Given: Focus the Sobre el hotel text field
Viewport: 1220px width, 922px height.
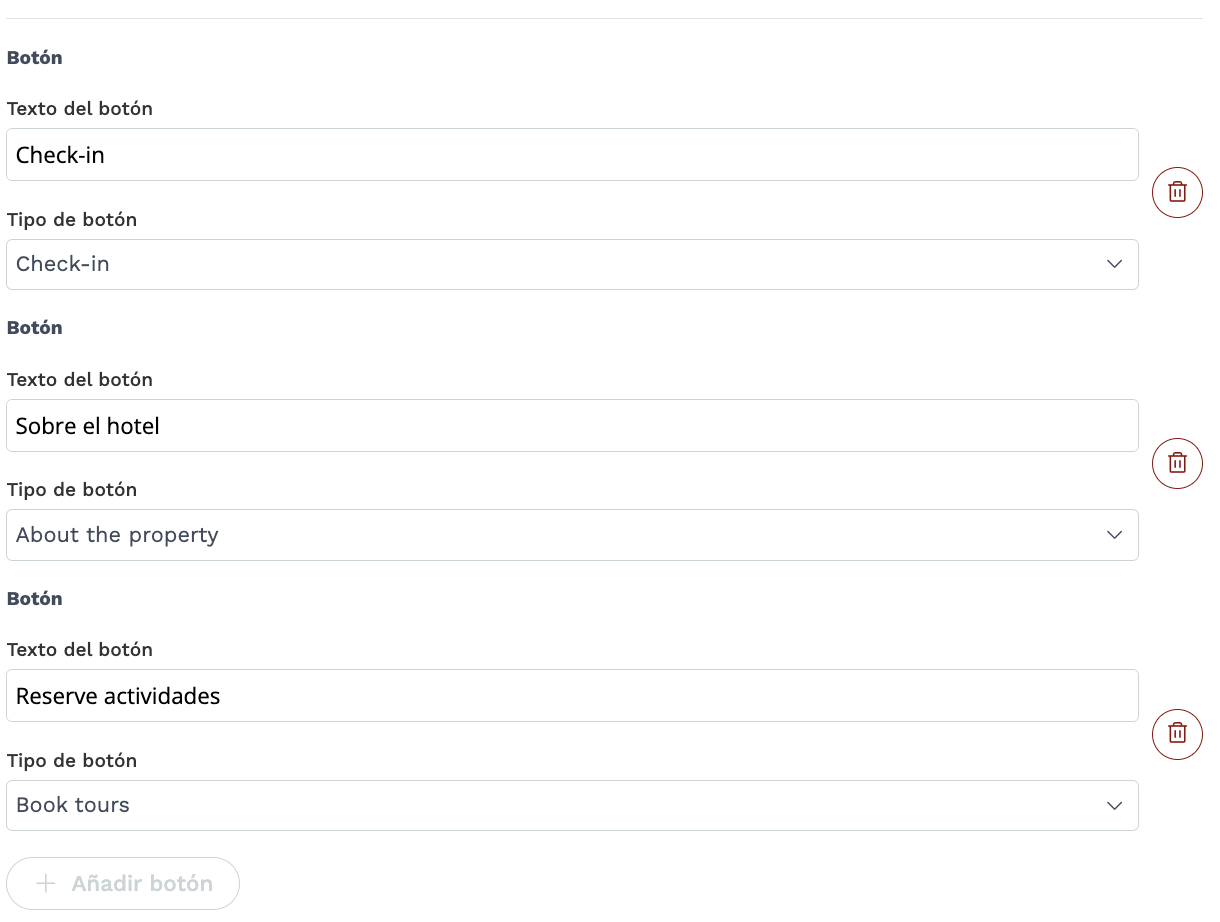Looking at the screenshot, I should coord(572,425).
